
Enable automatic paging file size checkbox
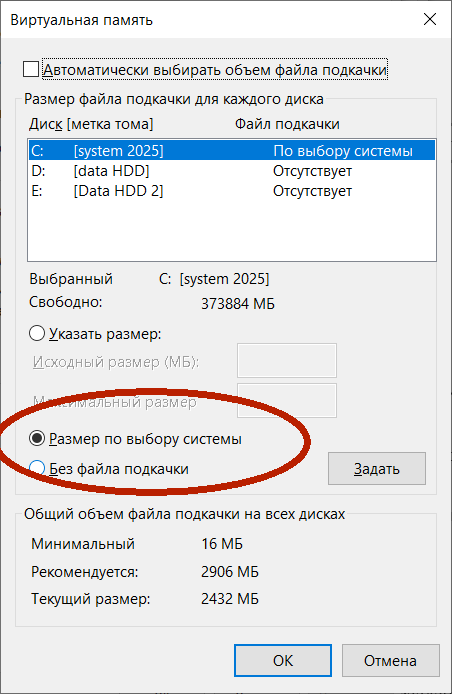31,69
